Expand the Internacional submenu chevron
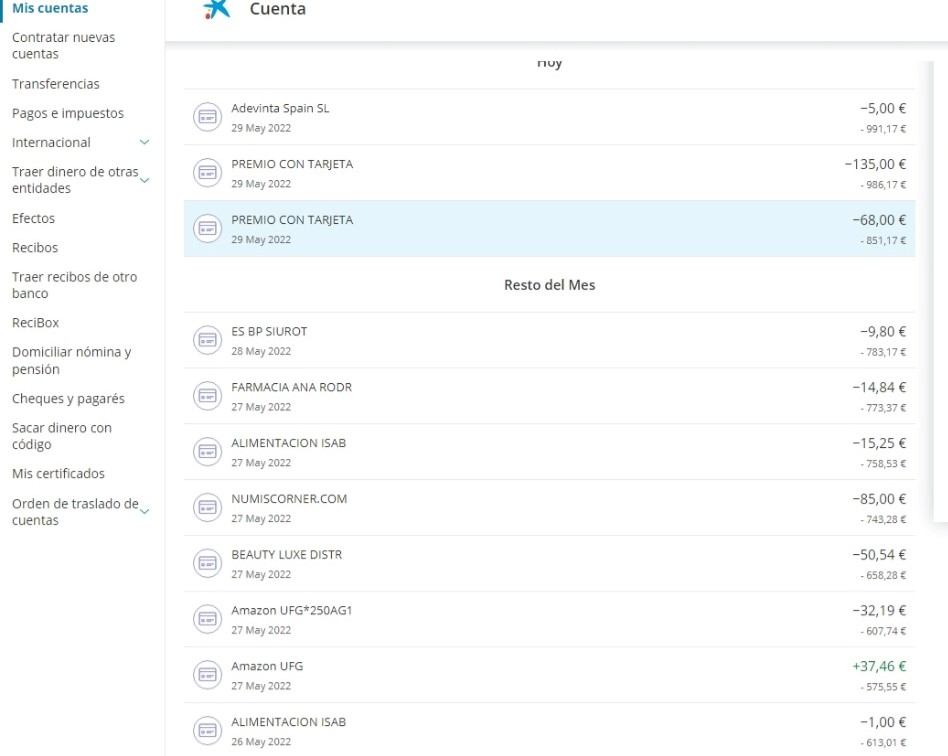This screenshot has width=948, height=756. pyautogui.click(x=144, y=143)
